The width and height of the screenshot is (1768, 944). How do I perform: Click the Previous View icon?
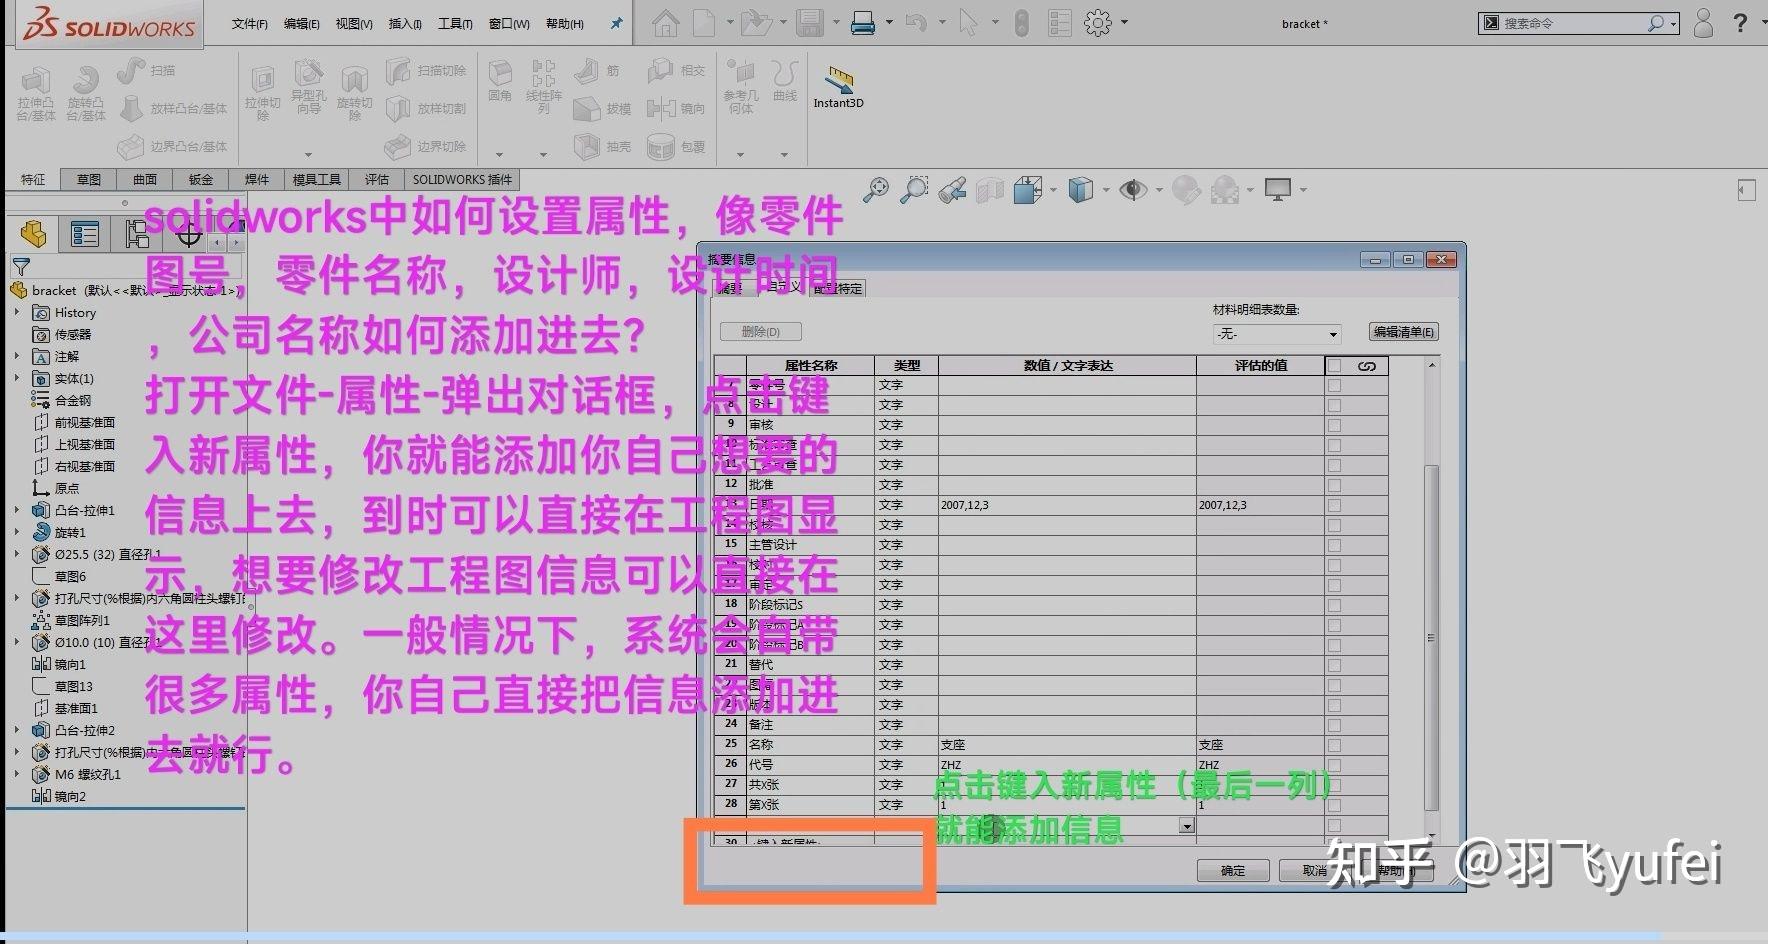pos(952,189)
